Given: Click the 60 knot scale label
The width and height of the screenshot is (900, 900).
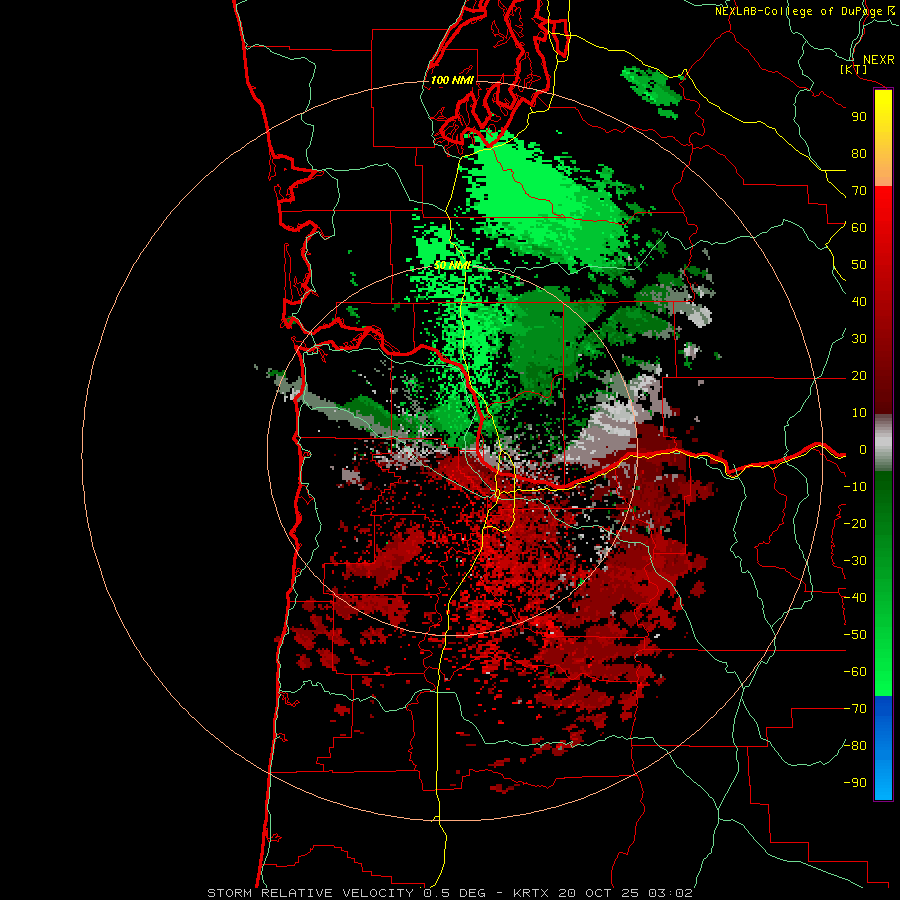Looking at the screenshot, I should point(859,228).
